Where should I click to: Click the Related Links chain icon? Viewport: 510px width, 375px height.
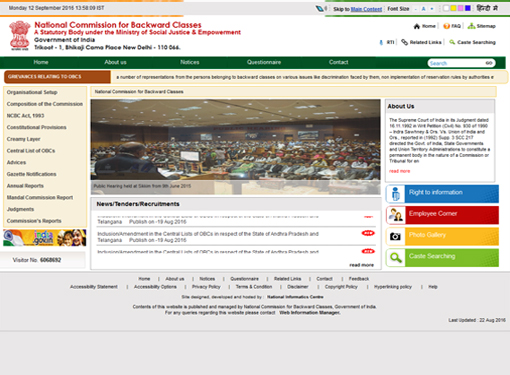404,42
